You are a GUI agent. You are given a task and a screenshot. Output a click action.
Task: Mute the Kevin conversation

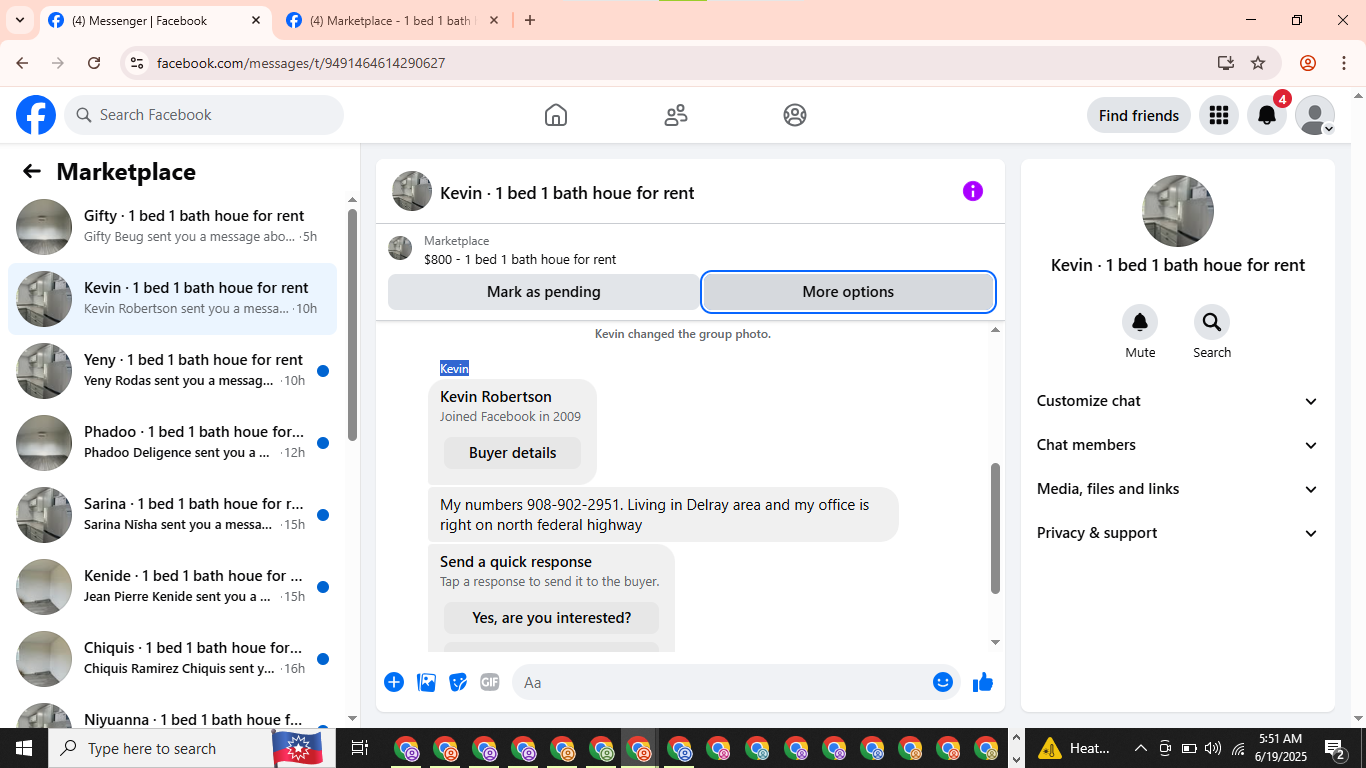(1140, 322)
